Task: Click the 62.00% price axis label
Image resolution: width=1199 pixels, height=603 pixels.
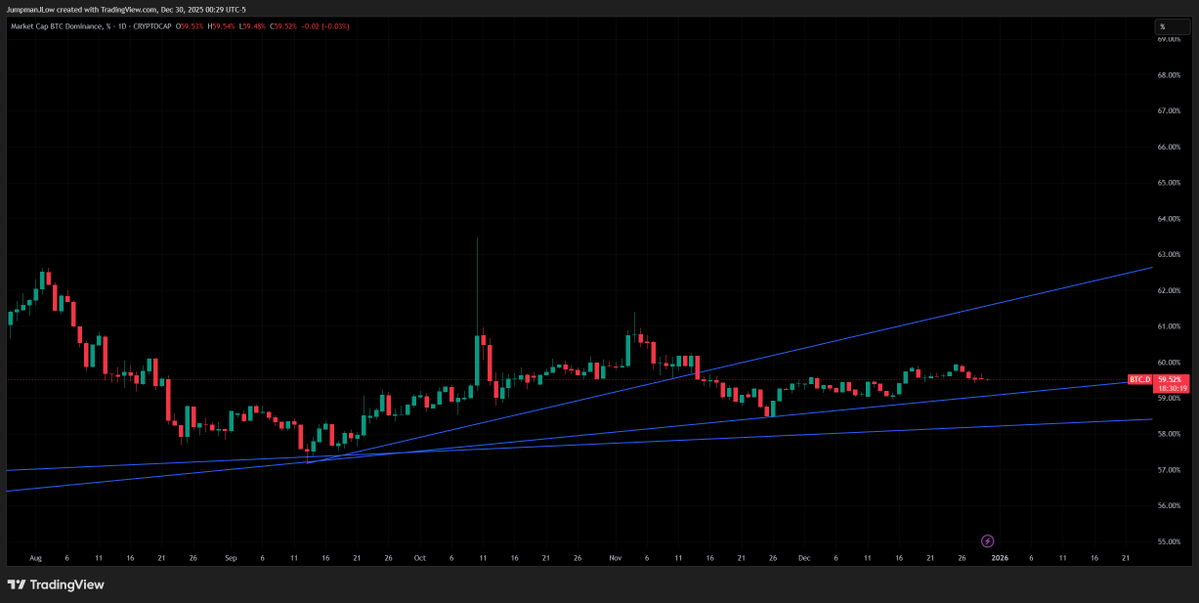Action: coord(1167,290)
